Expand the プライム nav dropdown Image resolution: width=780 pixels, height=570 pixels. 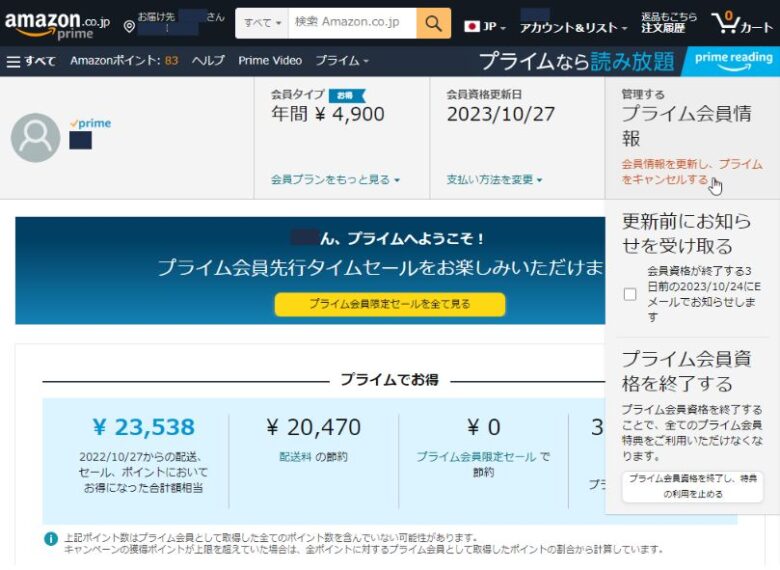[x=342, y=61]
